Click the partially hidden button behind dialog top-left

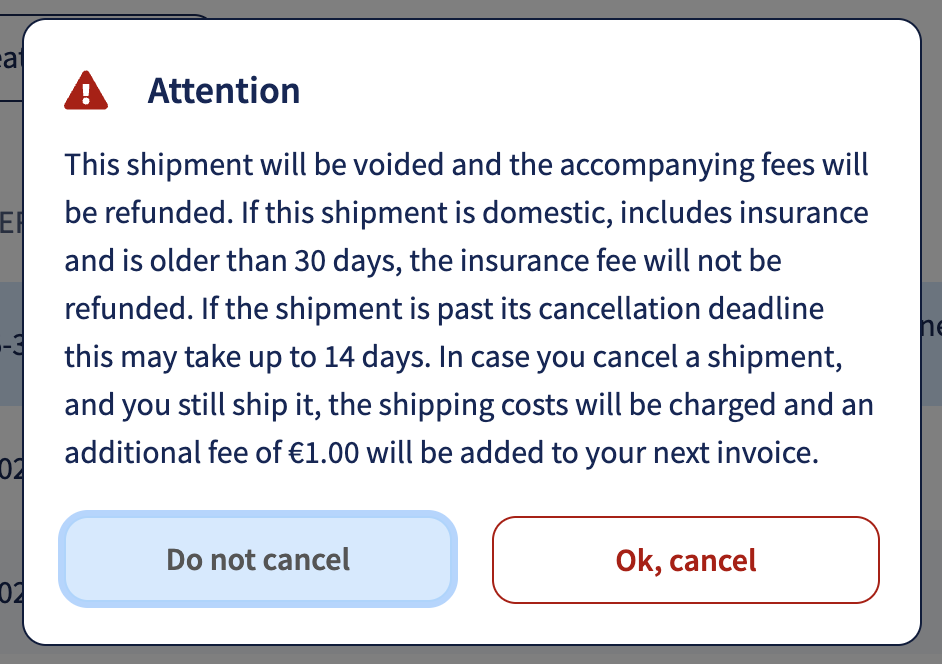(10, 60)
